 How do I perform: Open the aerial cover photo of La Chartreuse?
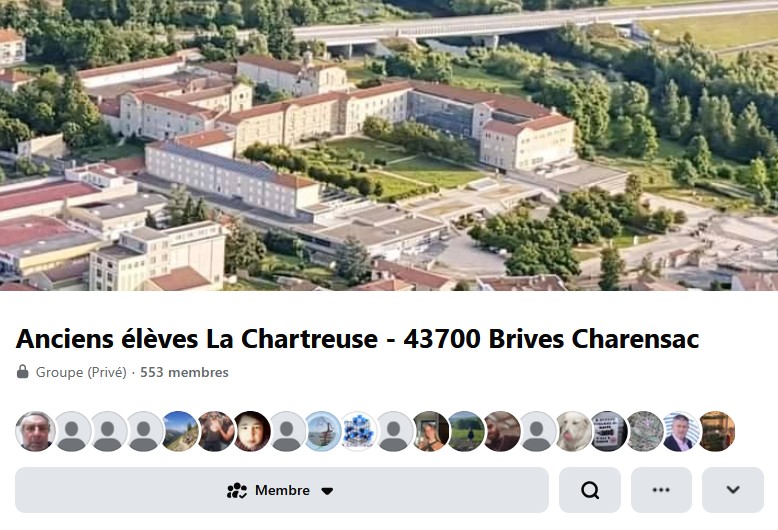click(389, 145)
